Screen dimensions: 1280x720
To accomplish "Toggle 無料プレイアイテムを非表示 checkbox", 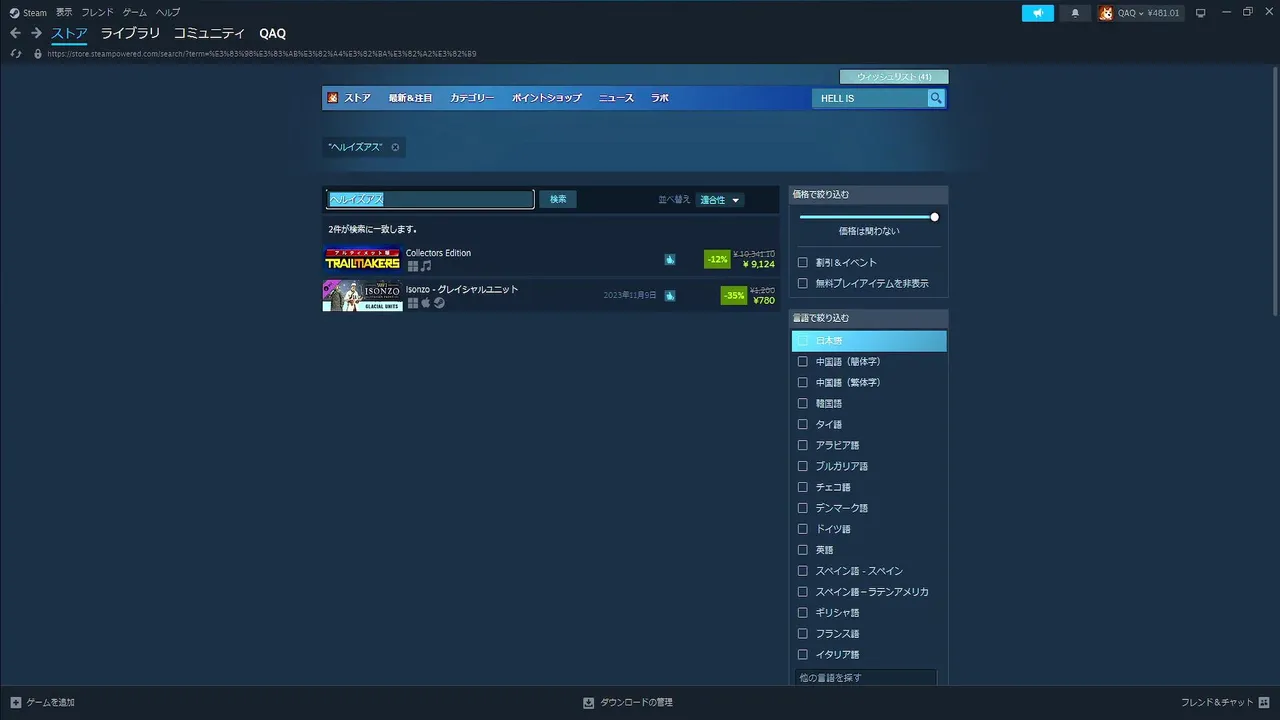I will point(803,283).
